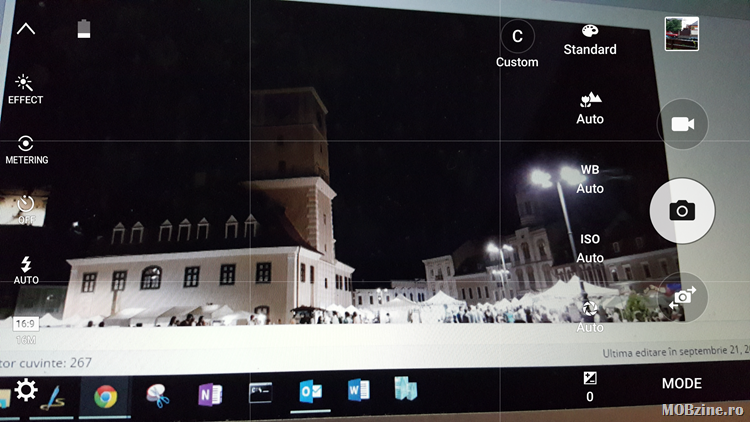Image resolution: width=750 pixels, height=422 pixels.
Task: Open the METERING mode setting
Action: tap(26, 149)
